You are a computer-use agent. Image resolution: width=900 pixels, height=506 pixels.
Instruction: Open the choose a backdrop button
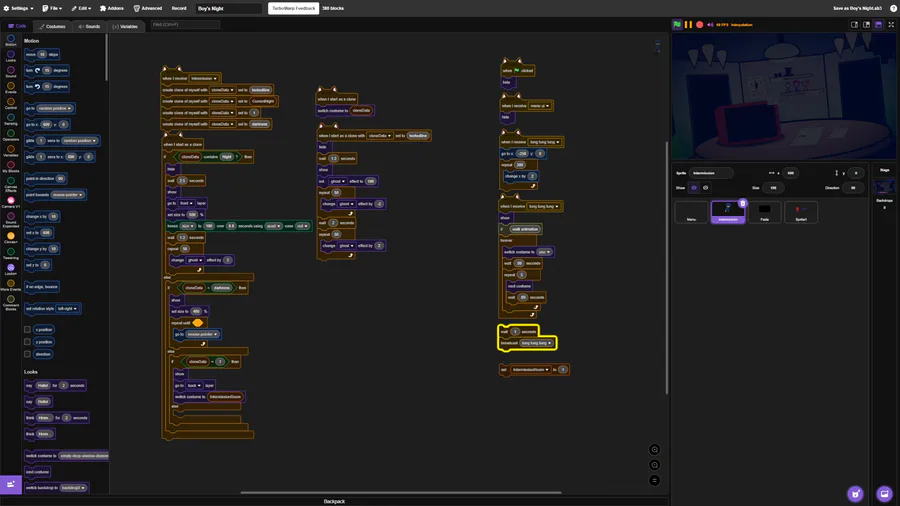(885, 493)
